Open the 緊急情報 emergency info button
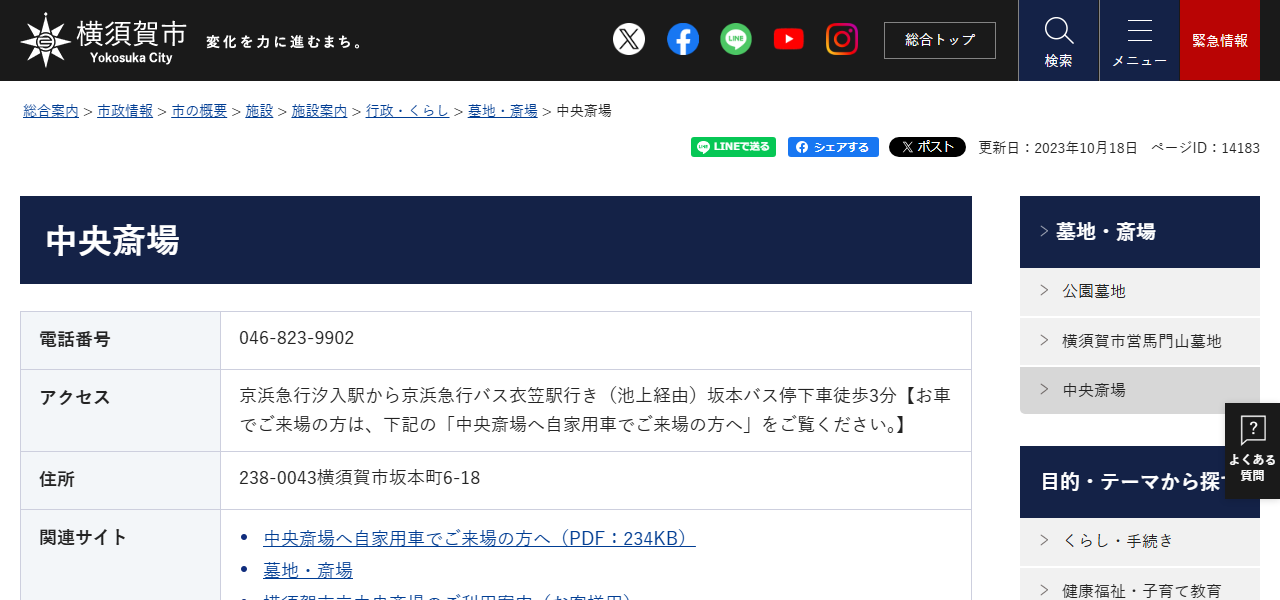Image resolution: width=1280 pixels, height=600 pixels. coord(1220,40)
